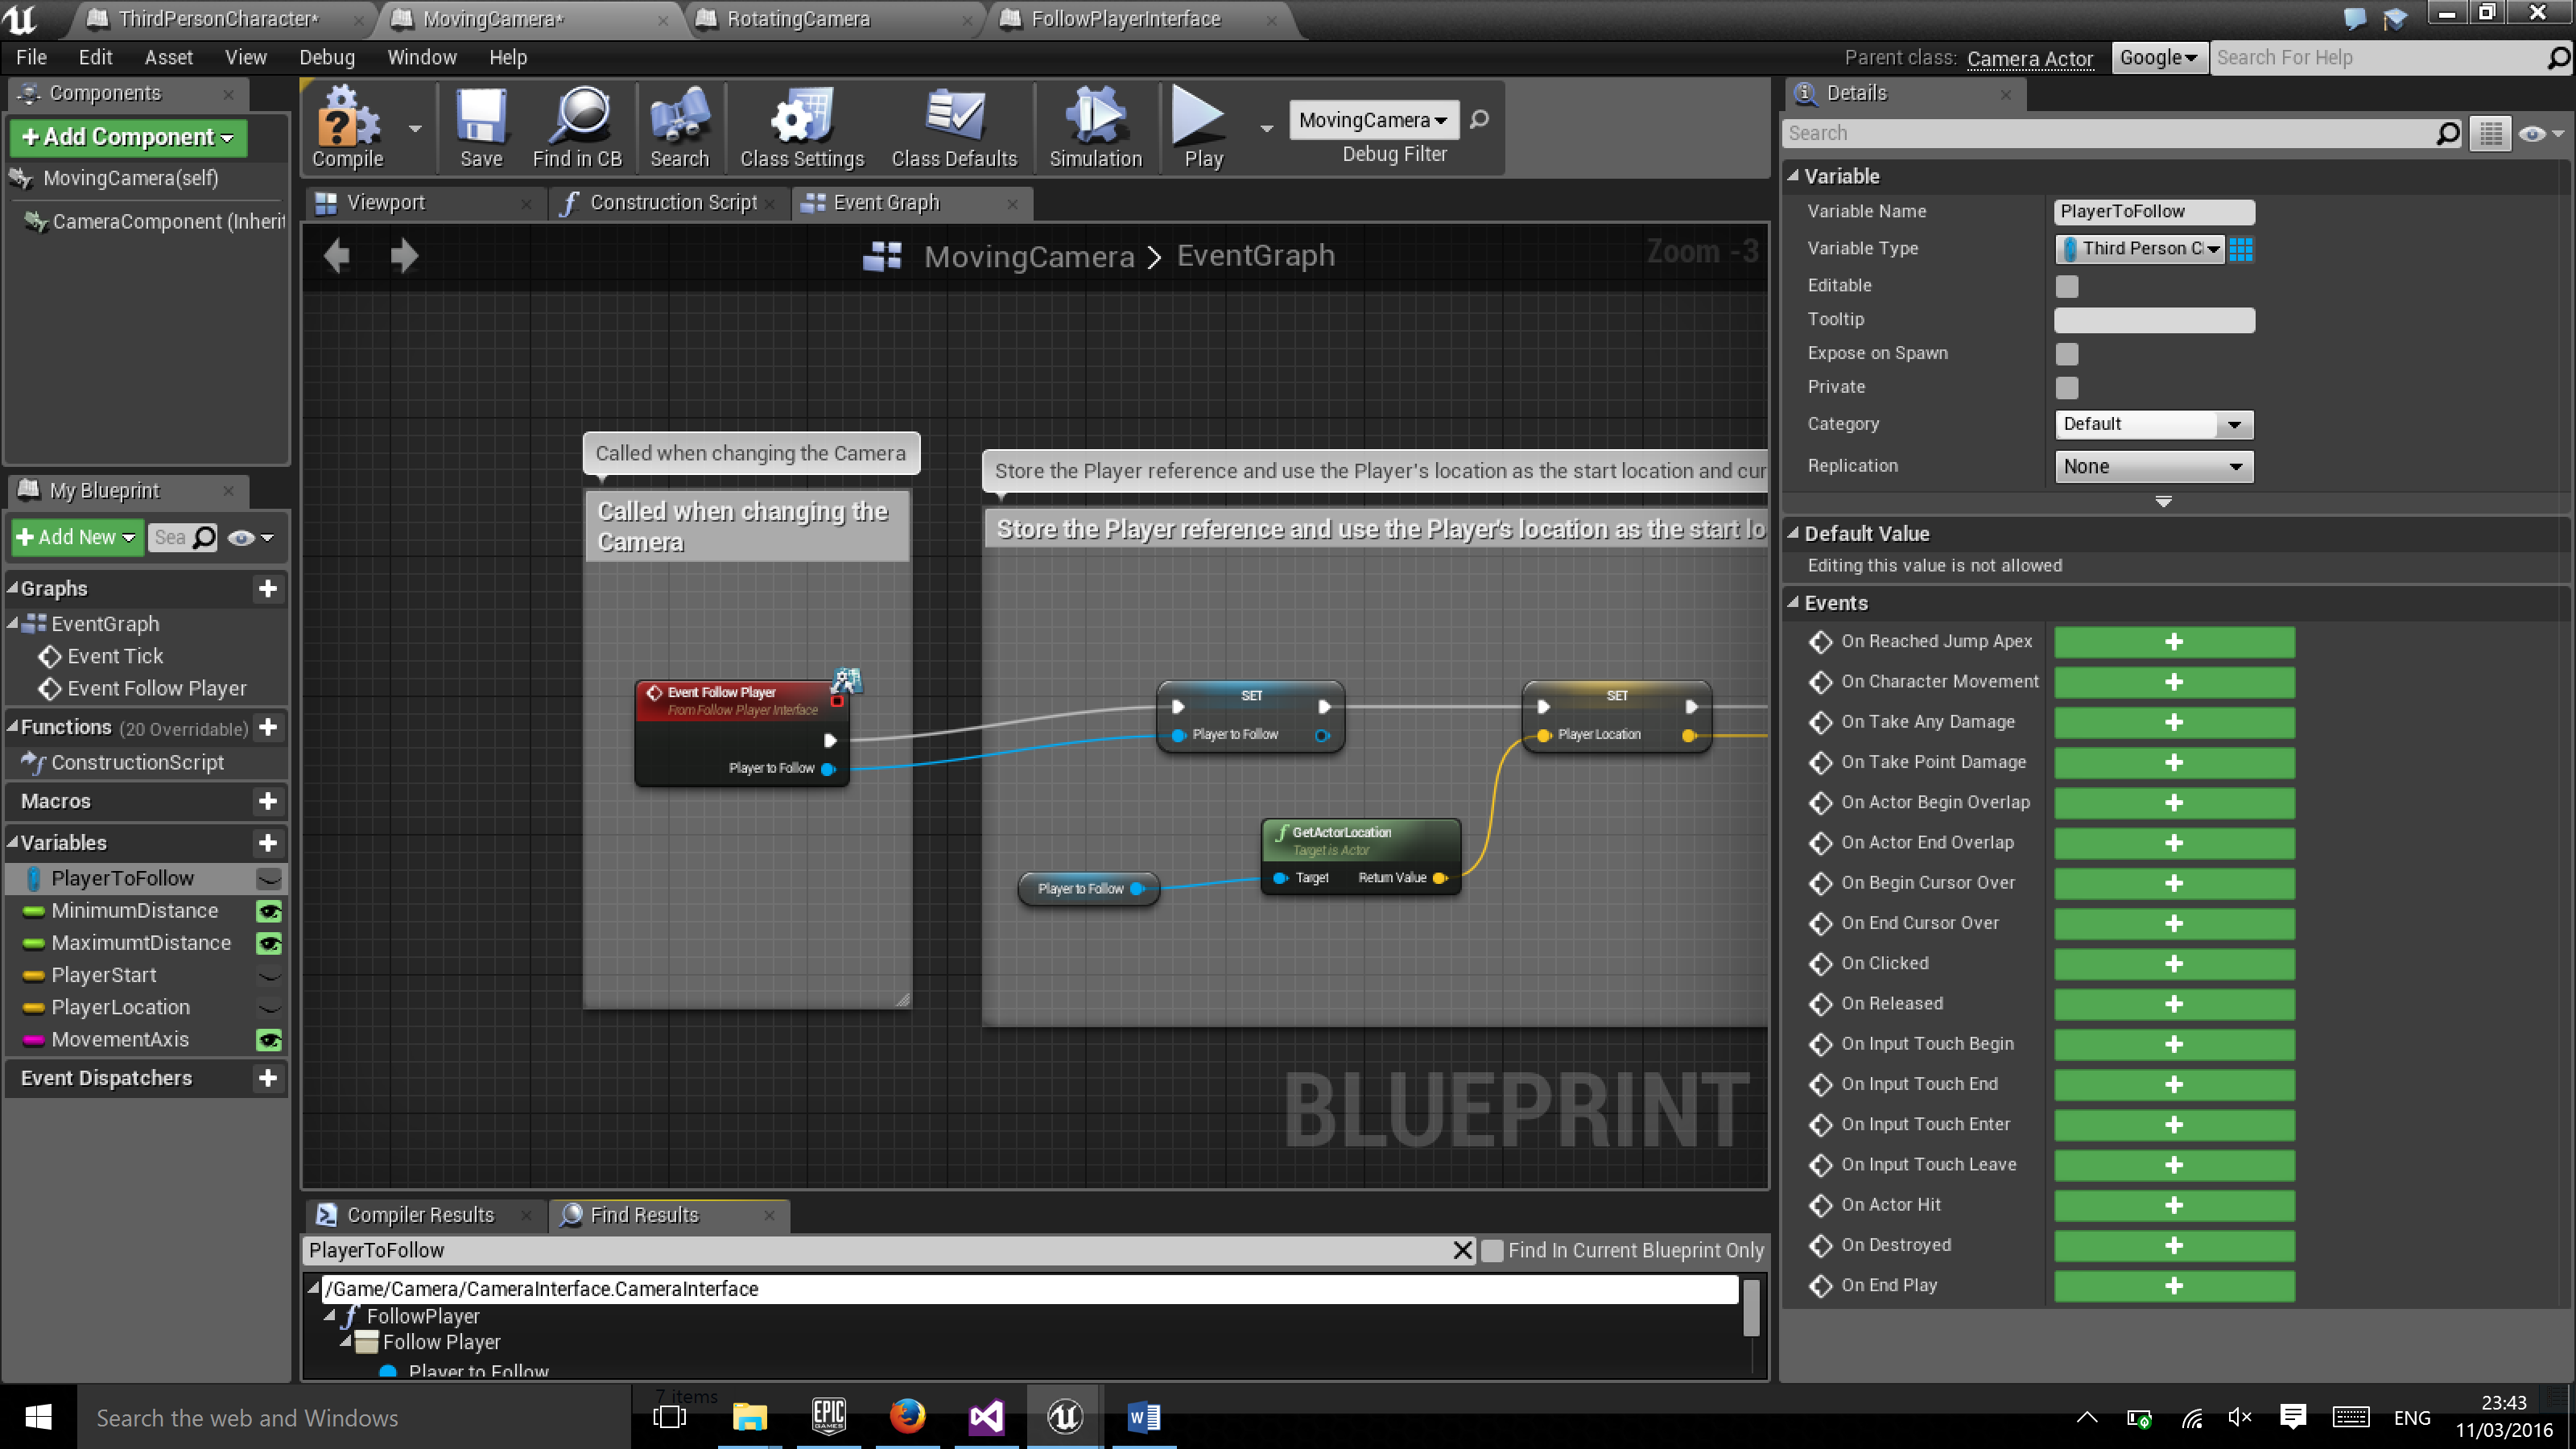The image size is (2576, 1449).
Task: Toggle Expose on Spawn checkbox
Action: click(2067, 354)
